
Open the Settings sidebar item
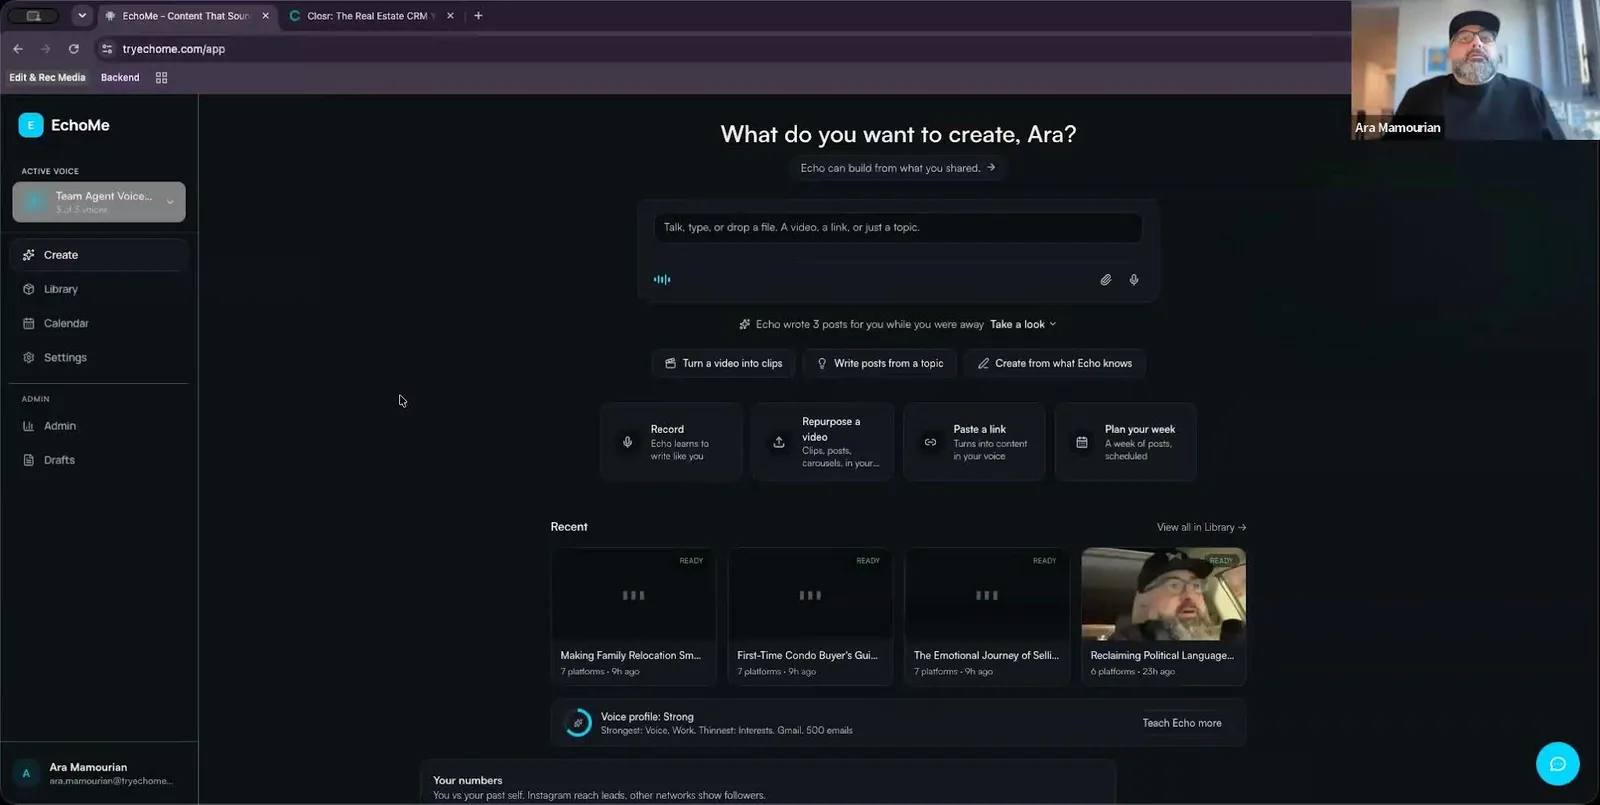click(98, 357)
